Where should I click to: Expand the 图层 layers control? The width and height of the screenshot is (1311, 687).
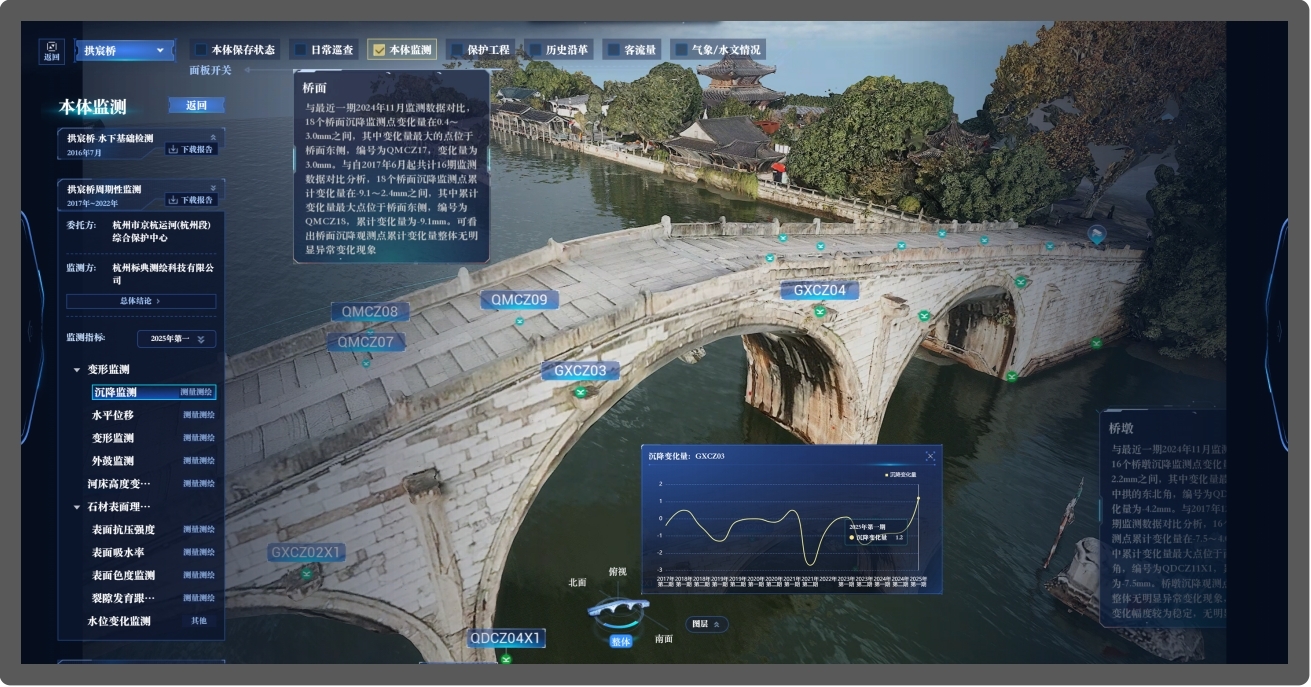pyautogui.click(x=706, y=624)
